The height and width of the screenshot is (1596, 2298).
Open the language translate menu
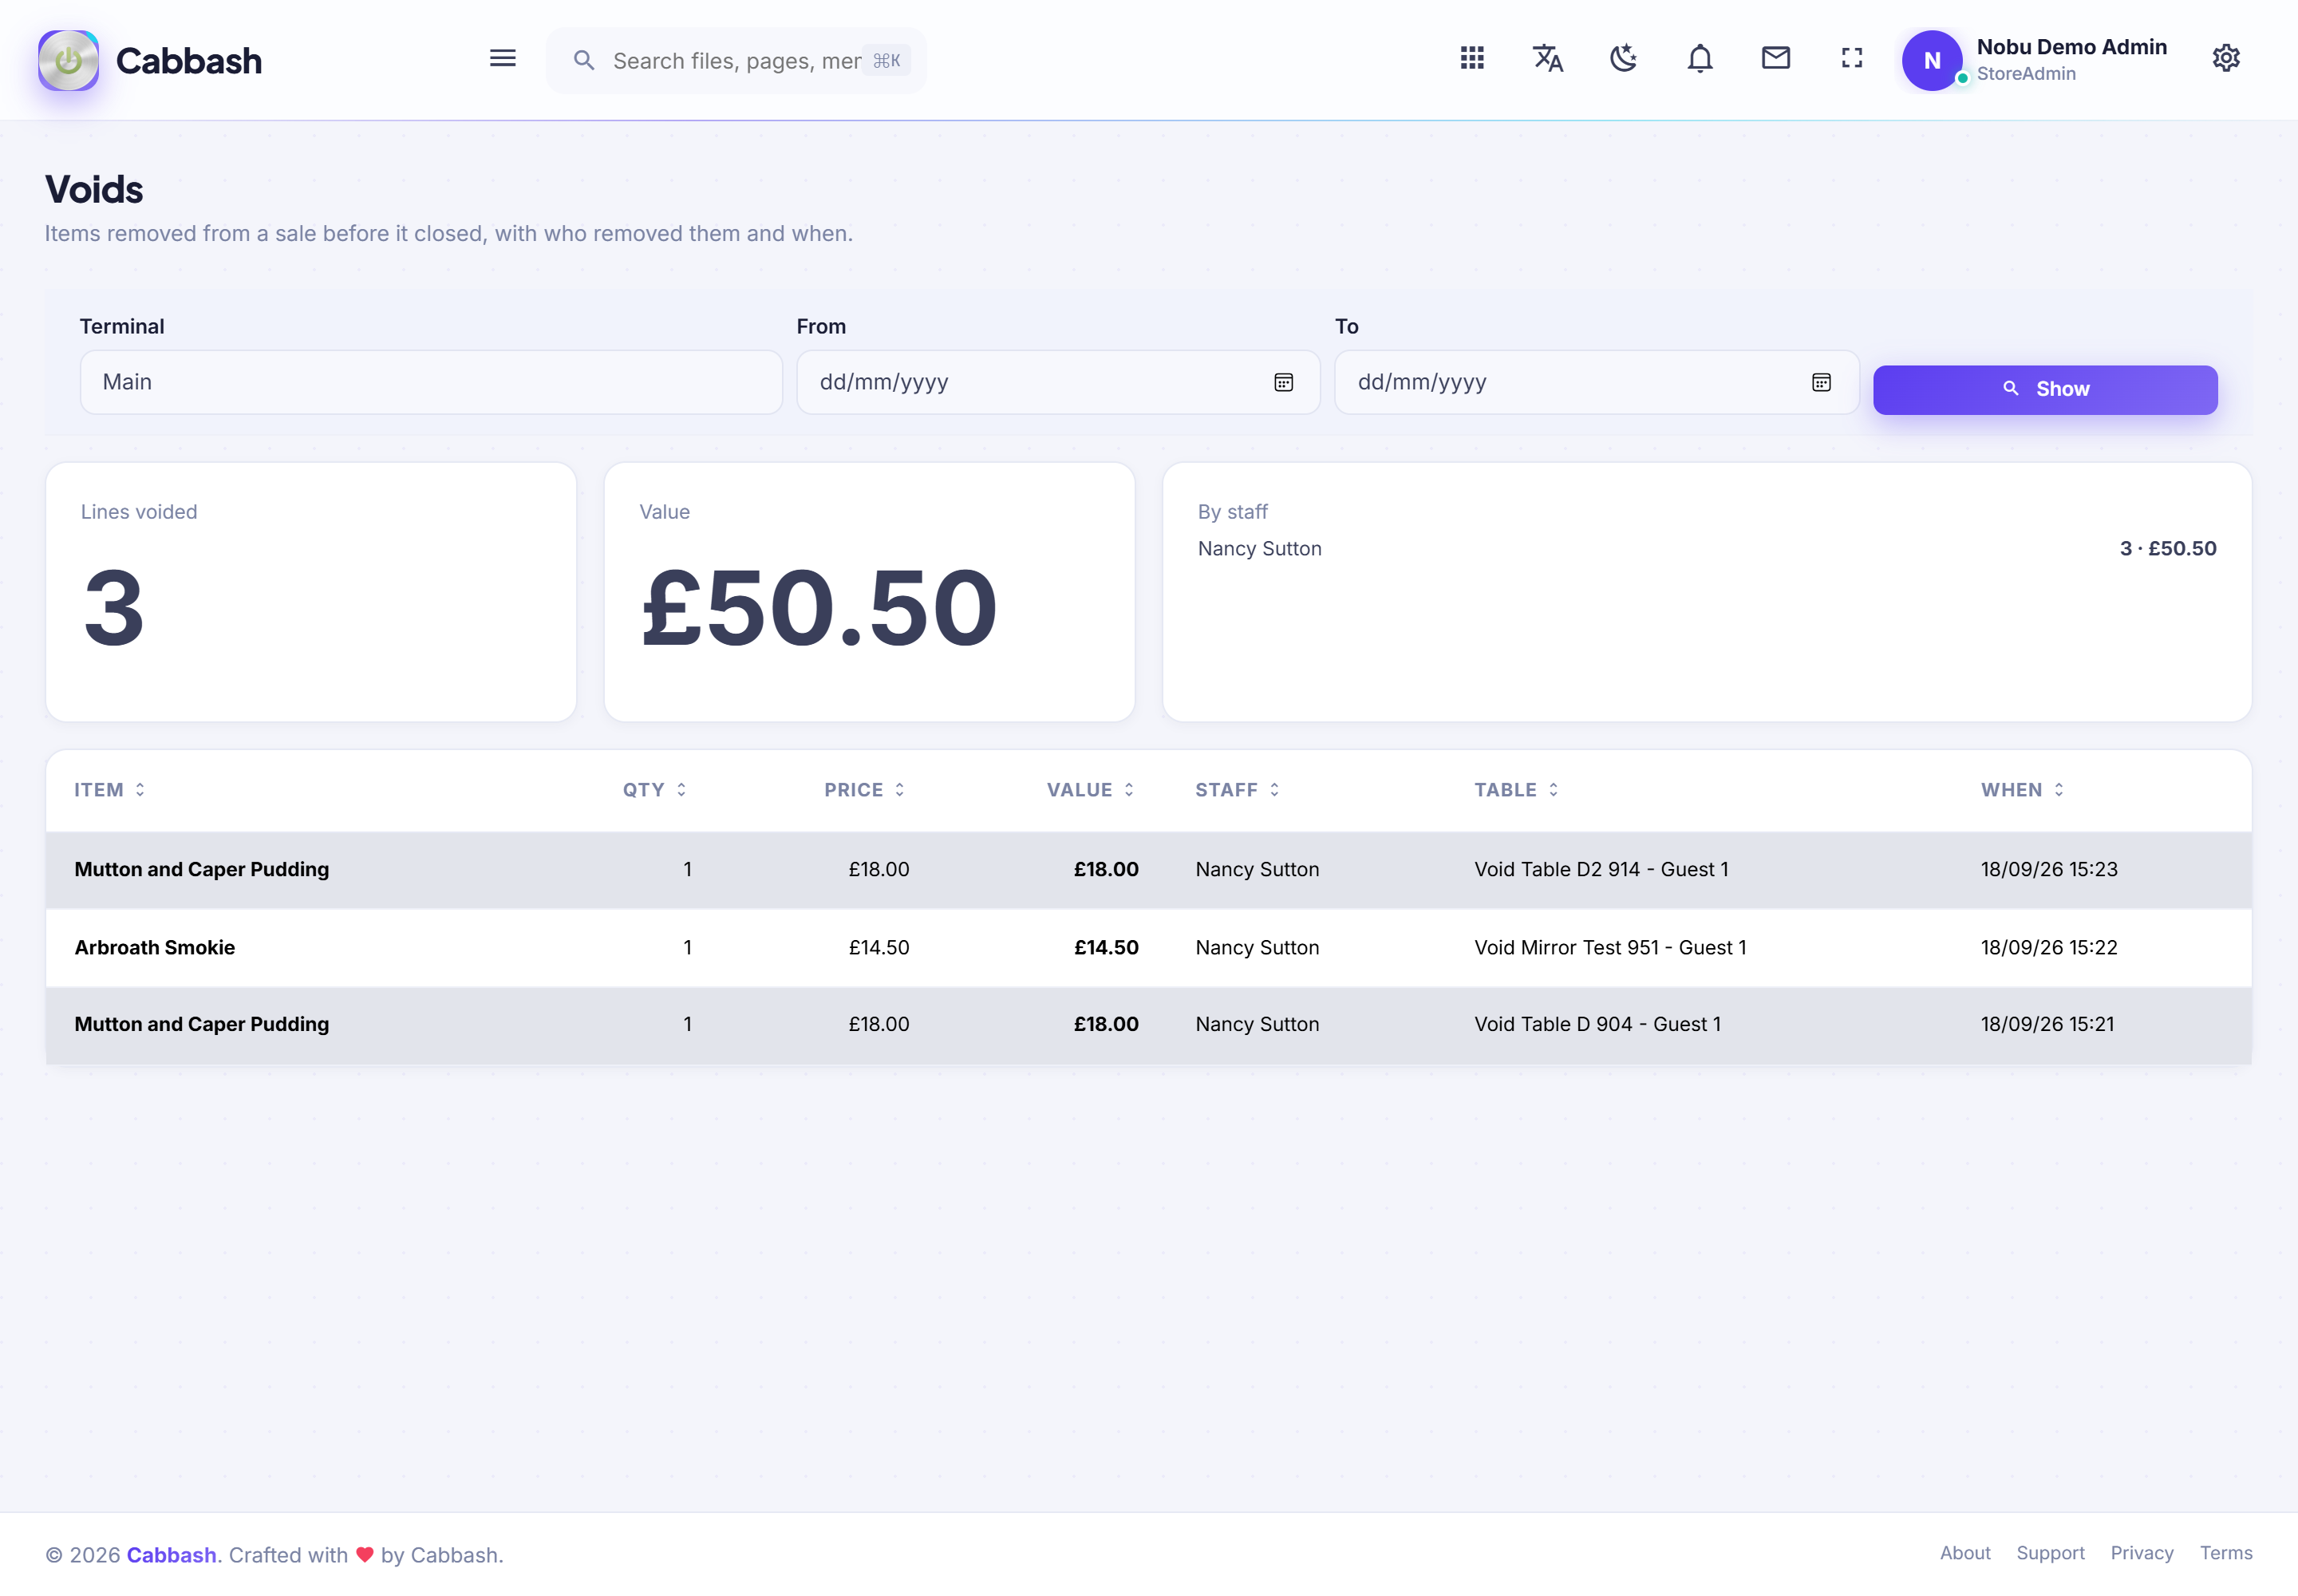pyautogui.click(x=1547, y=58)
